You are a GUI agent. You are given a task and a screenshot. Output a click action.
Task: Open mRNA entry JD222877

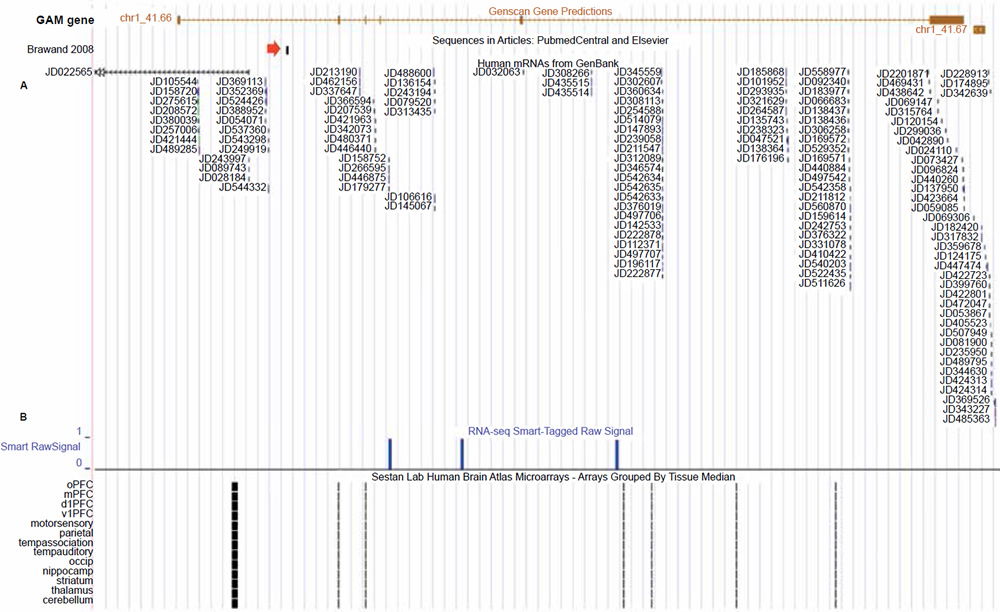pos(637,273)
